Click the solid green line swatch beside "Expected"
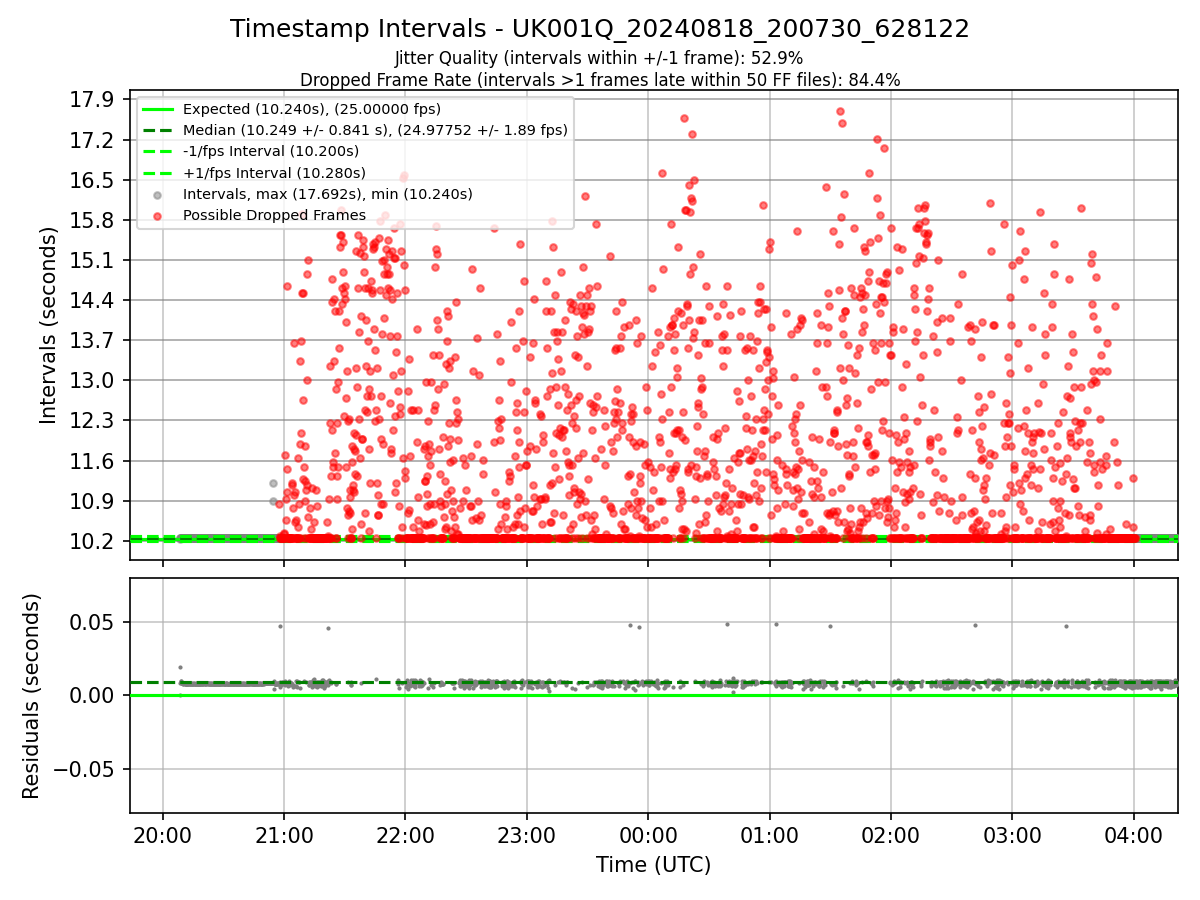Image resolution: width=1200 pixels, height=900 pixels. tap(159, 109)
